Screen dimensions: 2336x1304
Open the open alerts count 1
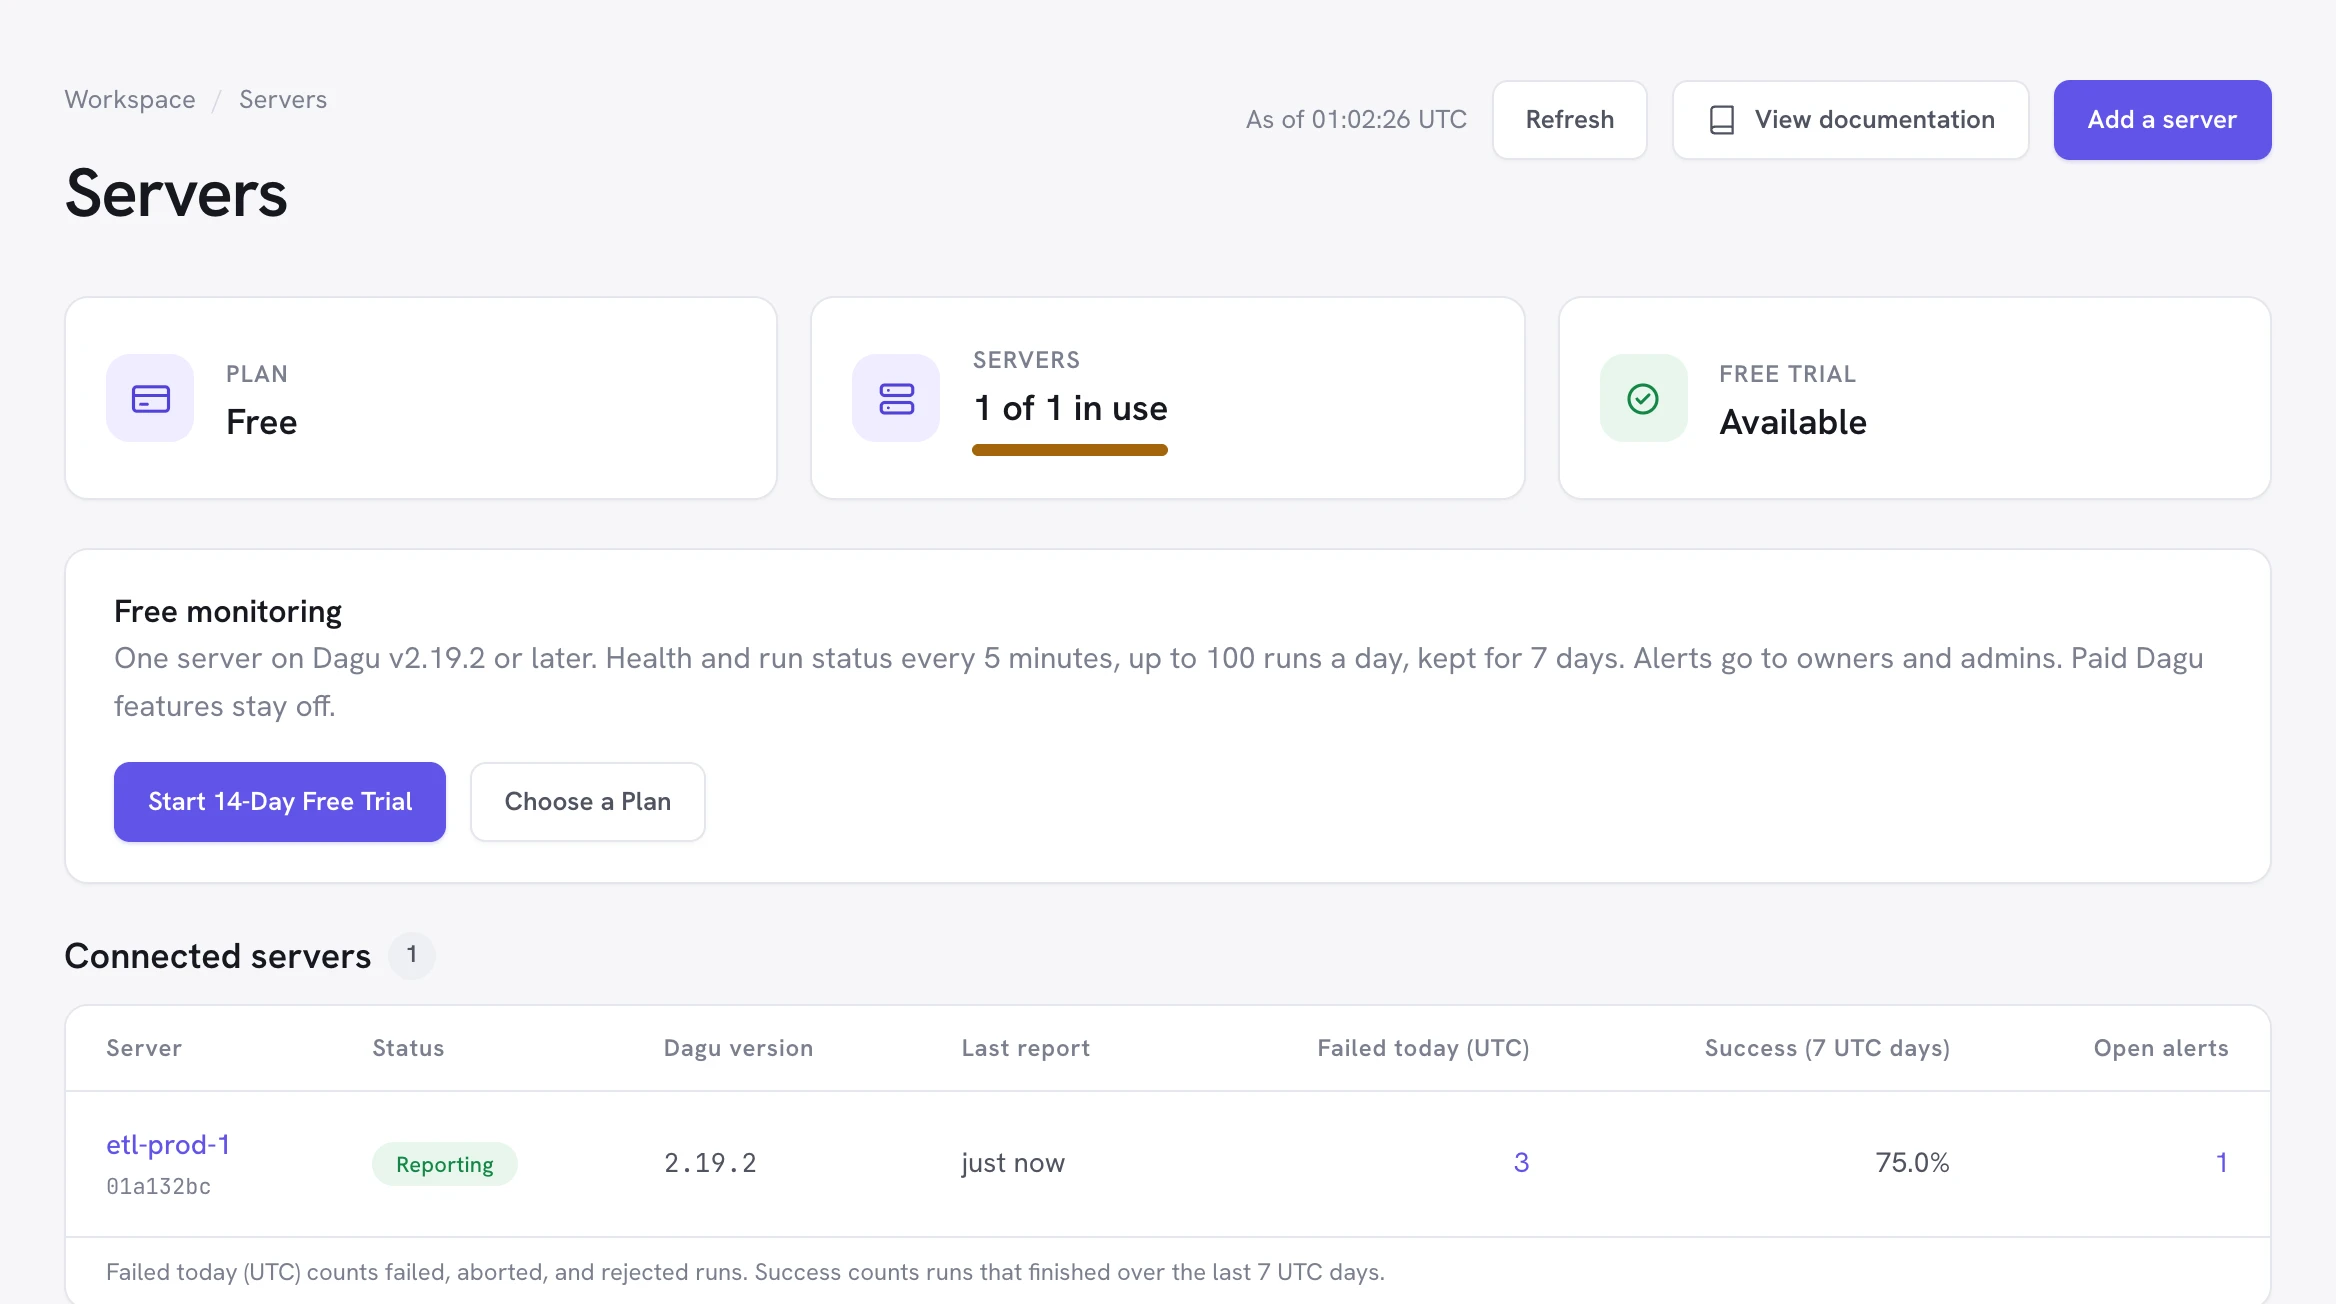point(2221,1162)
